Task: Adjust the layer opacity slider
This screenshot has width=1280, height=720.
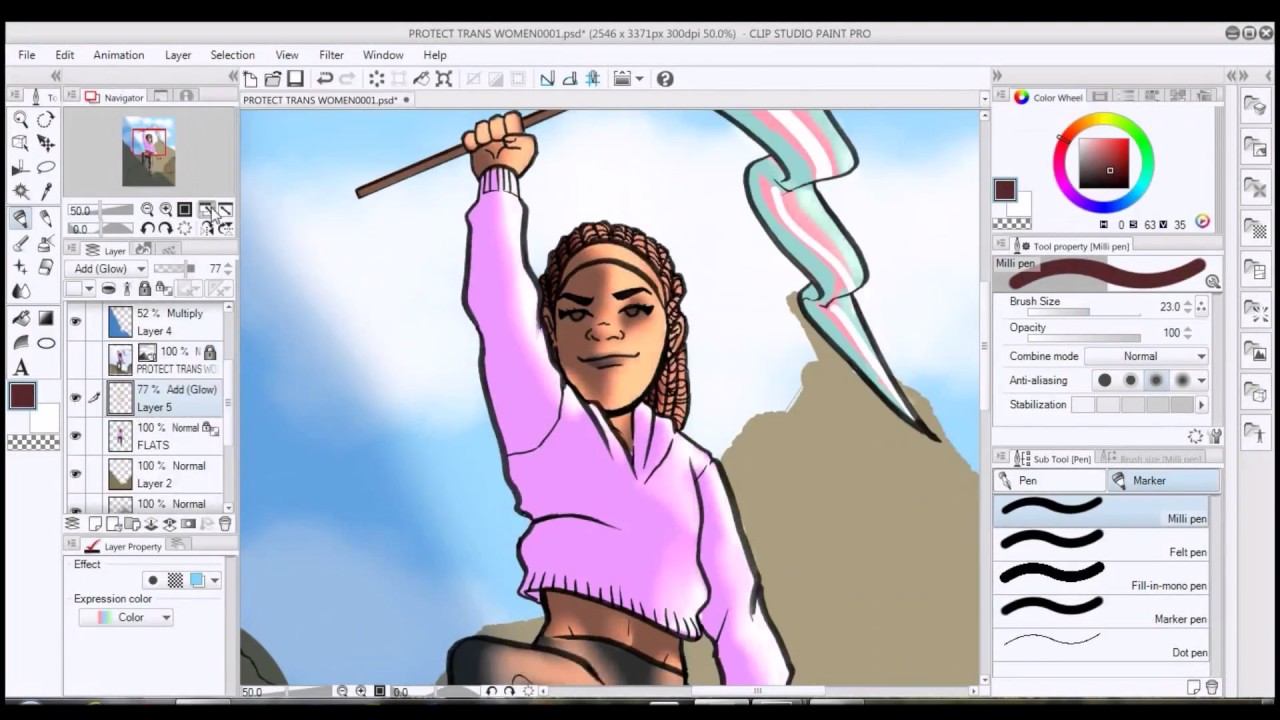Action: click(175, 269)
